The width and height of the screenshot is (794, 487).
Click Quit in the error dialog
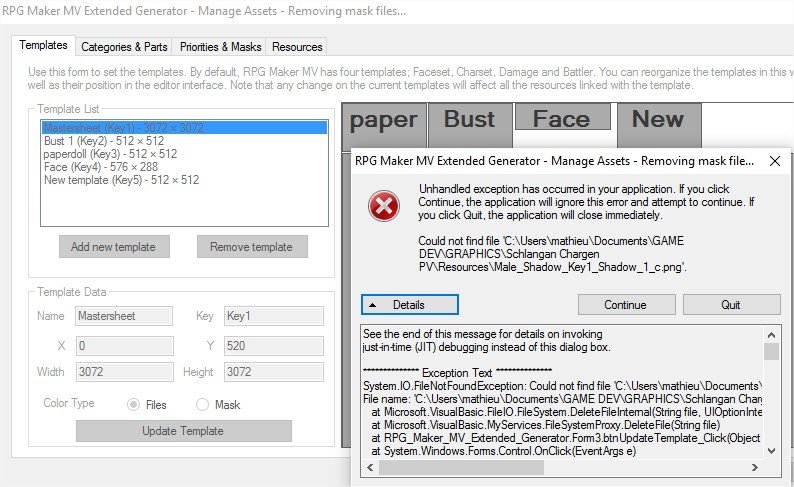point(731,305)
